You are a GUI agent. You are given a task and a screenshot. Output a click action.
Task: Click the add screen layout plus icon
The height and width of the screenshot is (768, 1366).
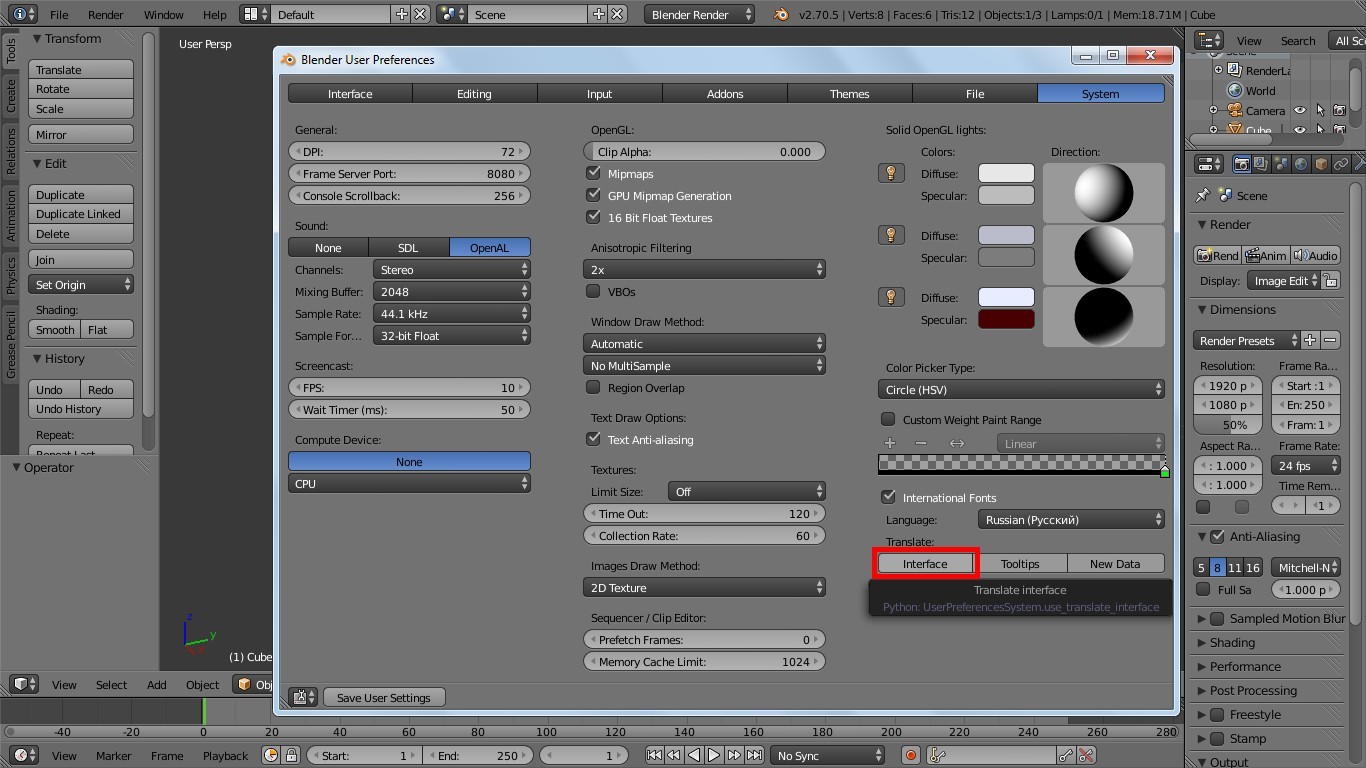(x=401, y=14)
